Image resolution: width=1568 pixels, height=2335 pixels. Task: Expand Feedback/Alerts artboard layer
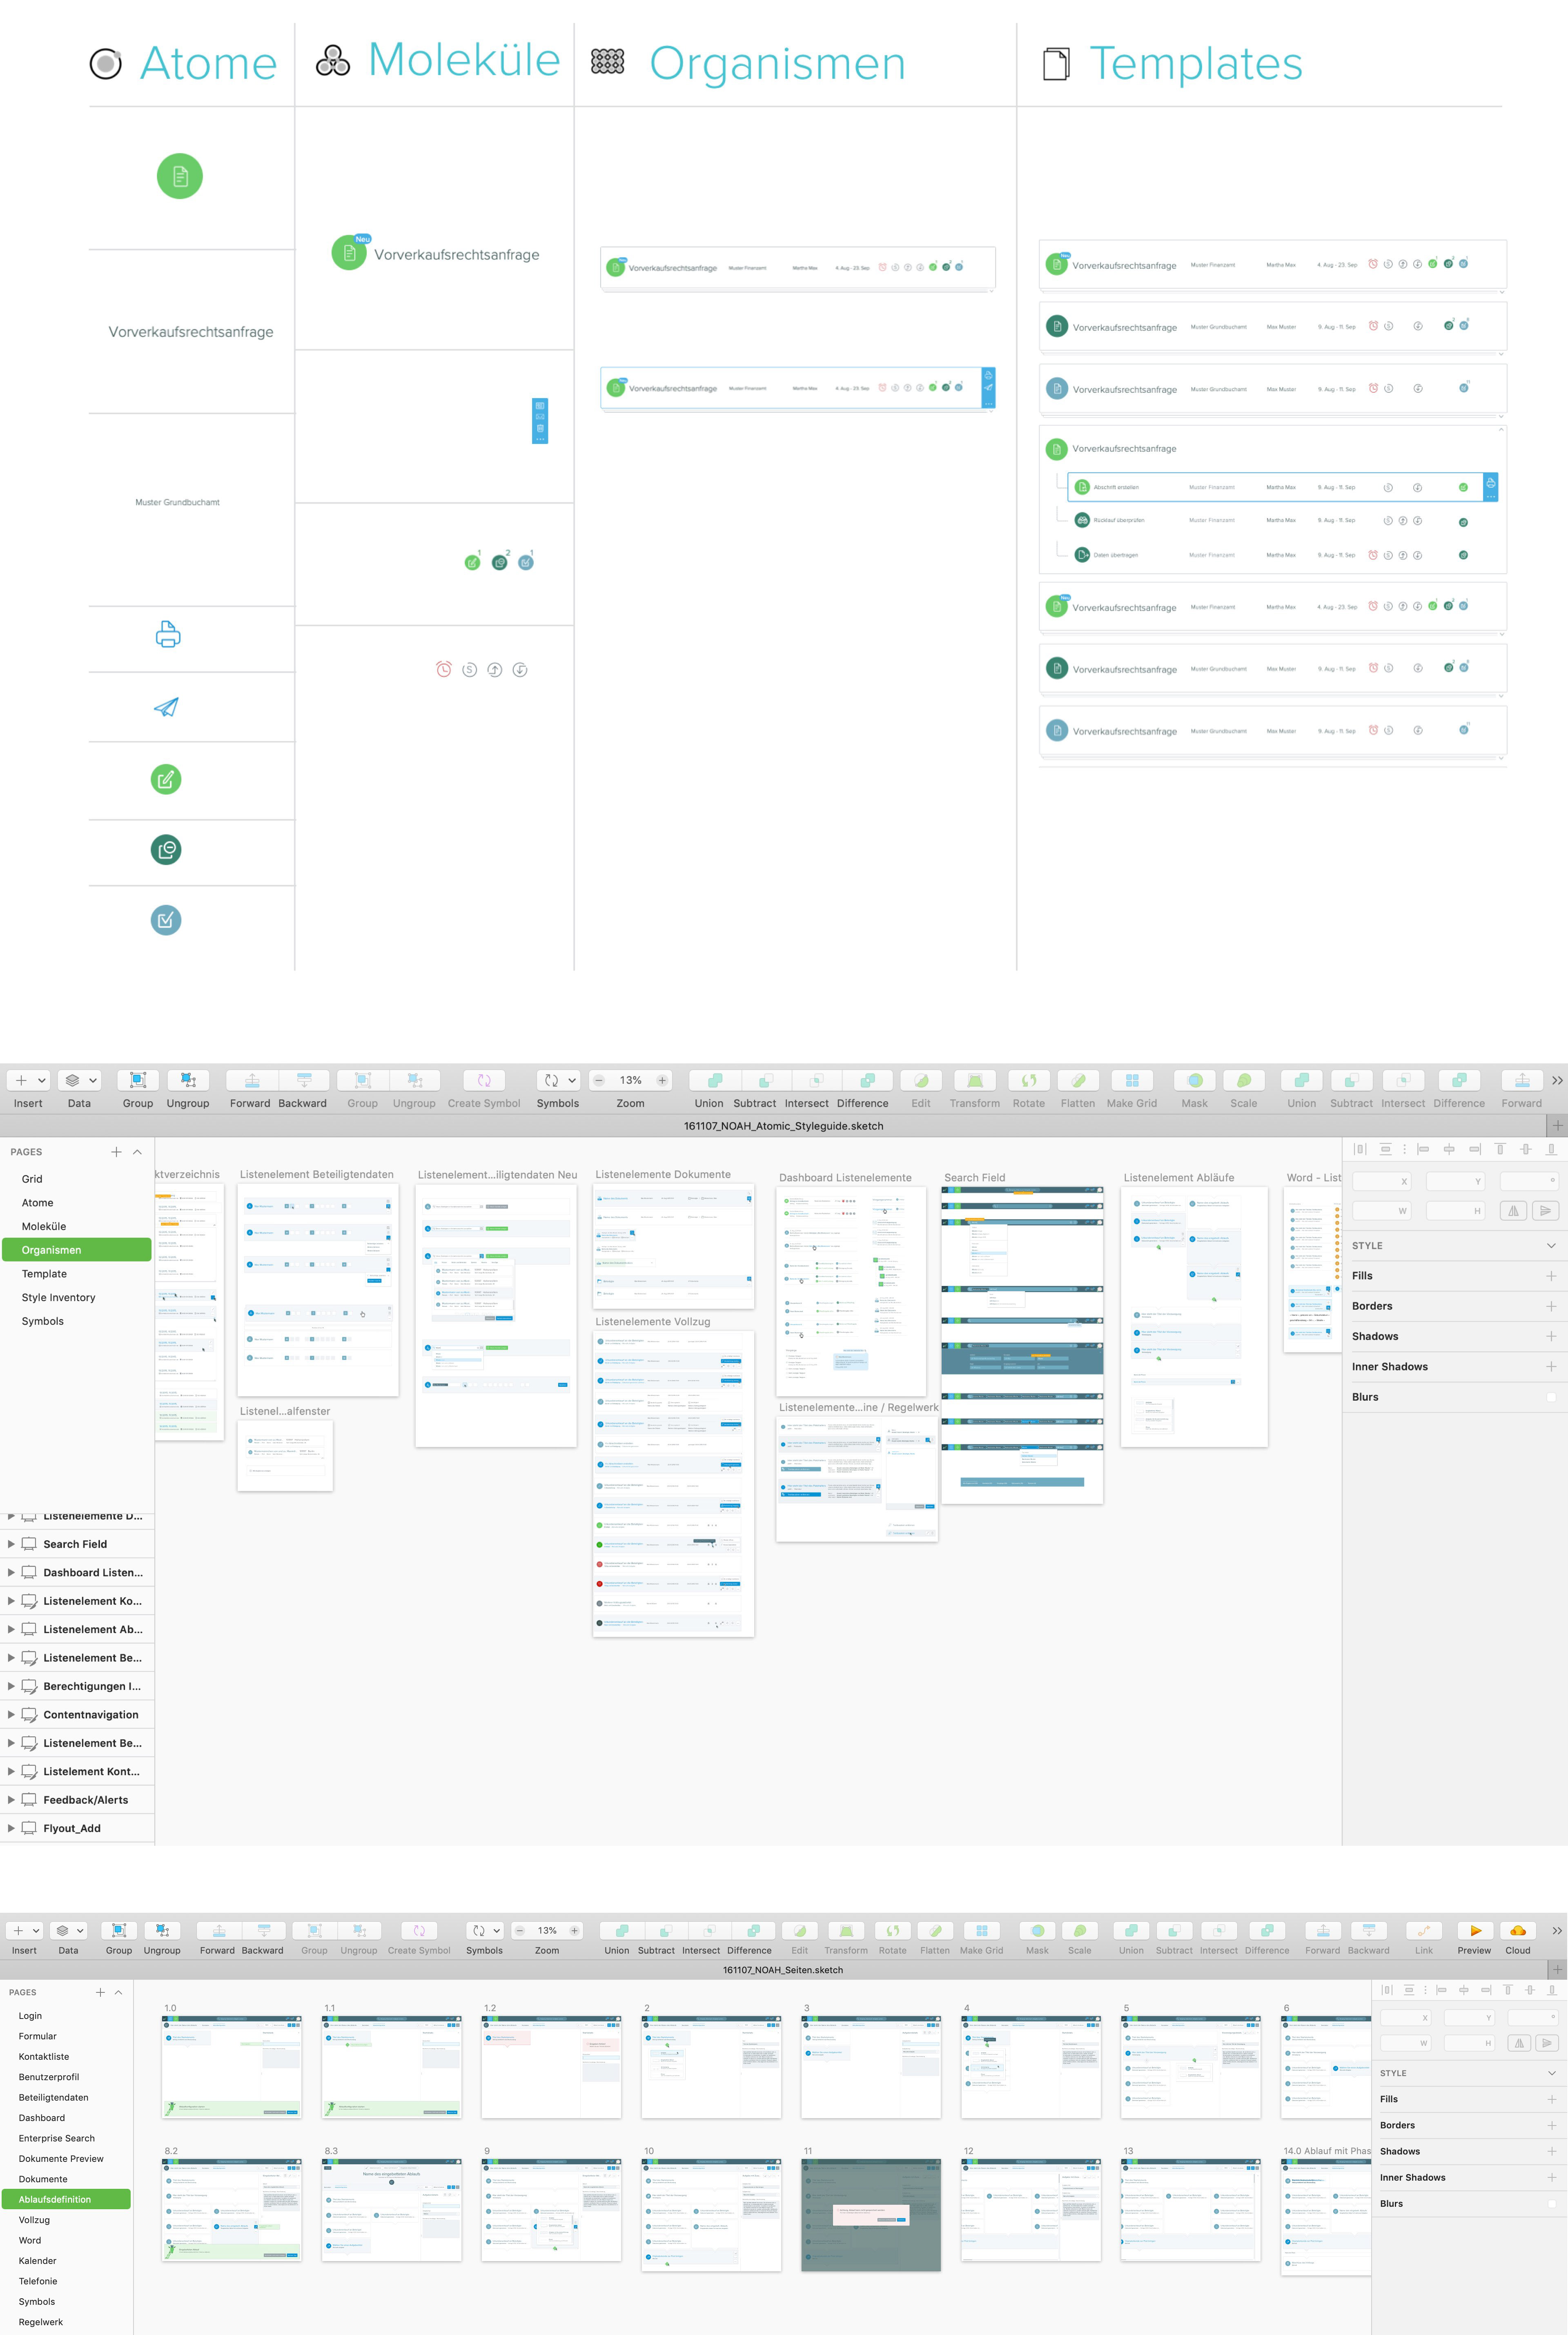11,1800
